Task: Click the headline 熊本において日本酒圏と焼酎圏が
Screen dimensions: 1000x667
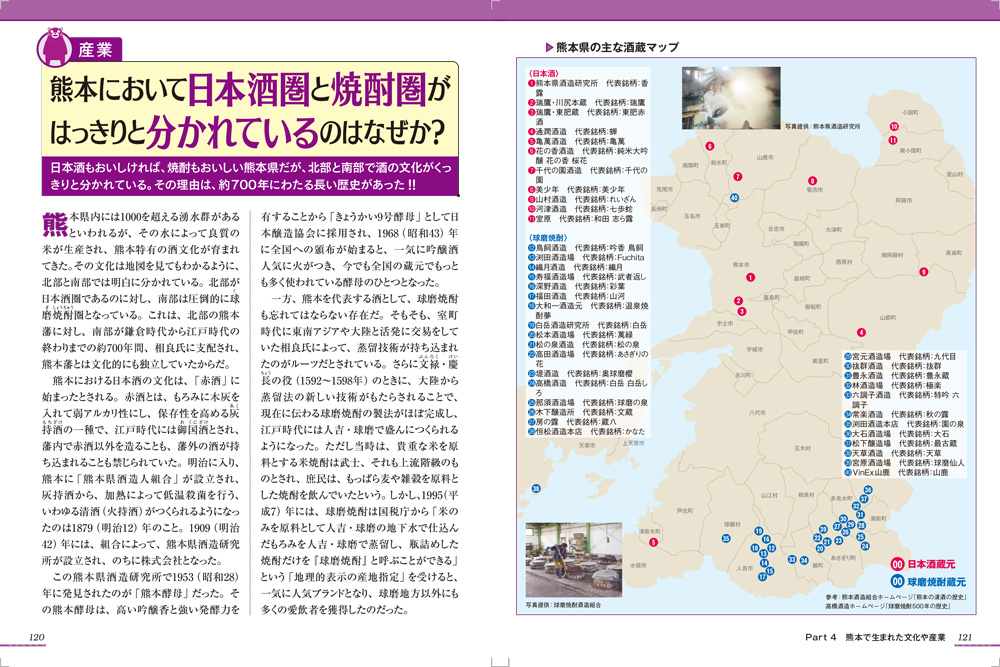Action: pyautogui.click(x=250, y=89)
